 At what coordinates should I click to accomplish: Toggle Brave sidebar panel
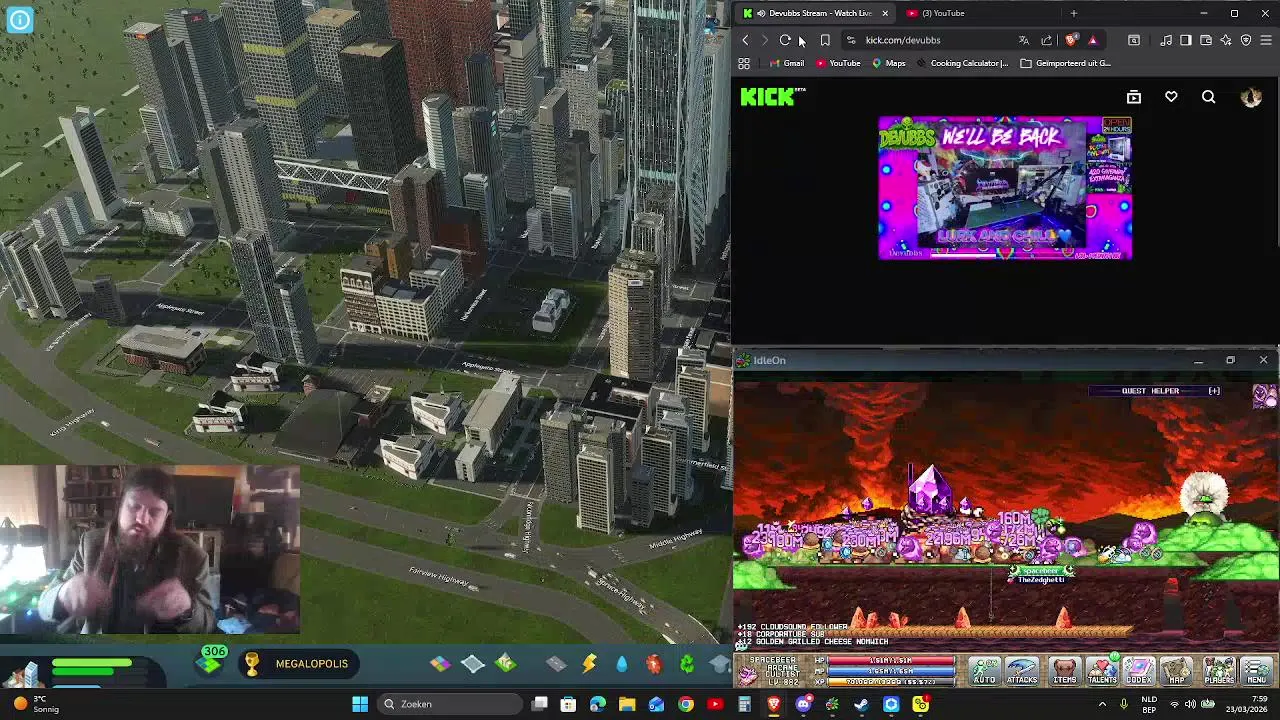[1185, 40]
